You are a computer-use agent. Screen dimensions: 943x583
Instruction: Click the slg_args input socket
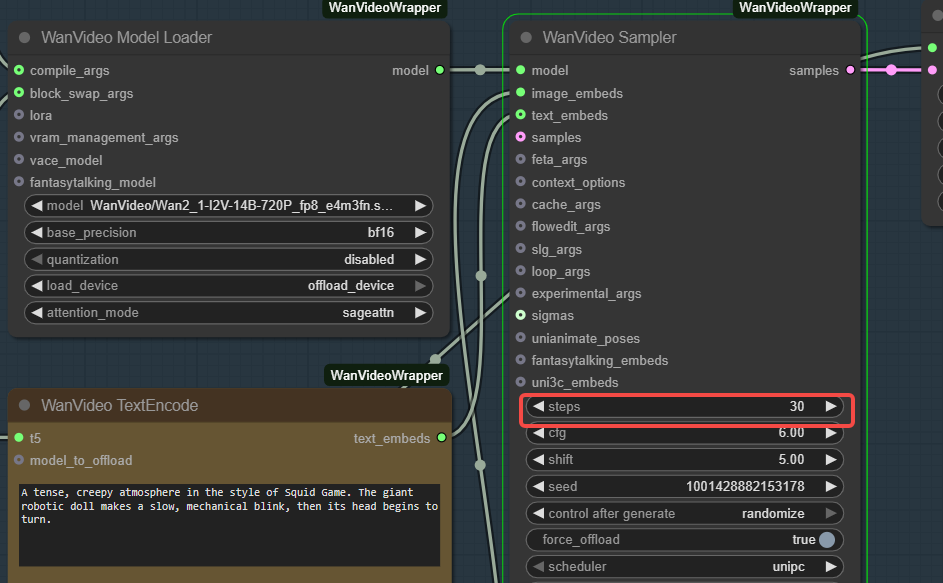(x=521, y=248)
